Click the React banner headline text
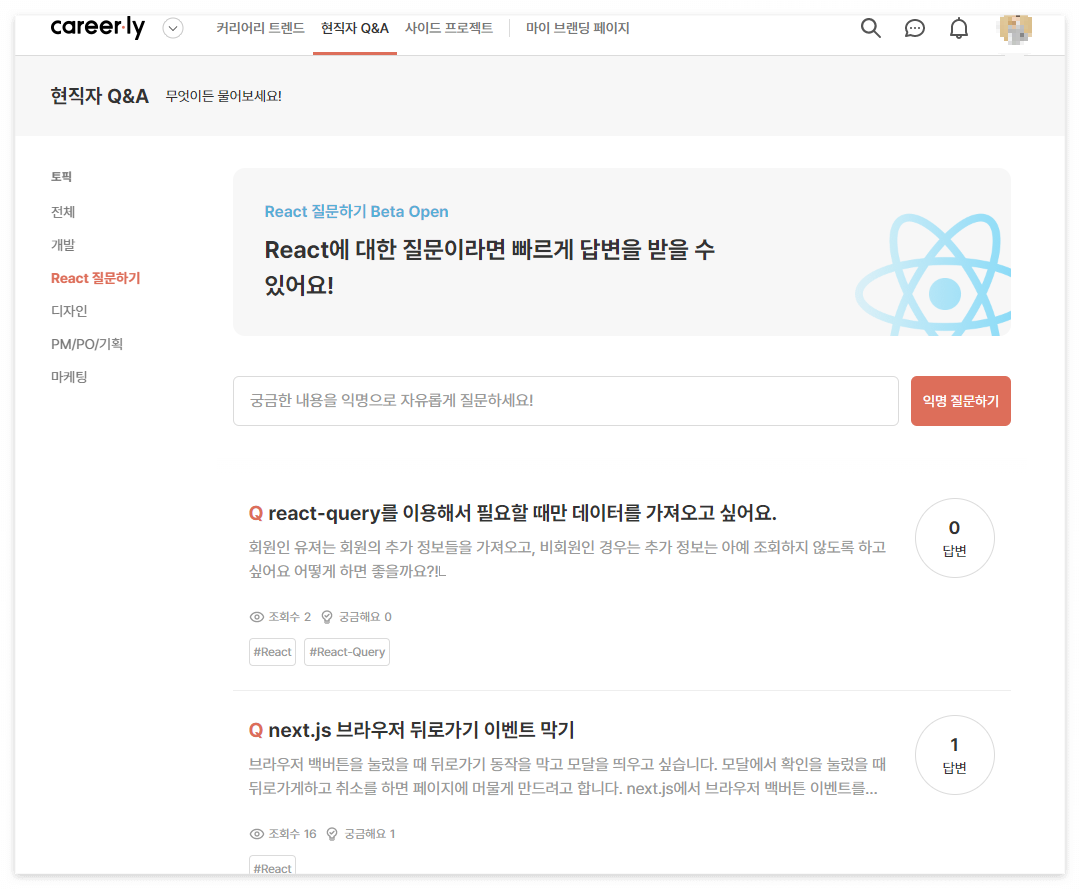 pyautogui.click(x=489, y=267)
